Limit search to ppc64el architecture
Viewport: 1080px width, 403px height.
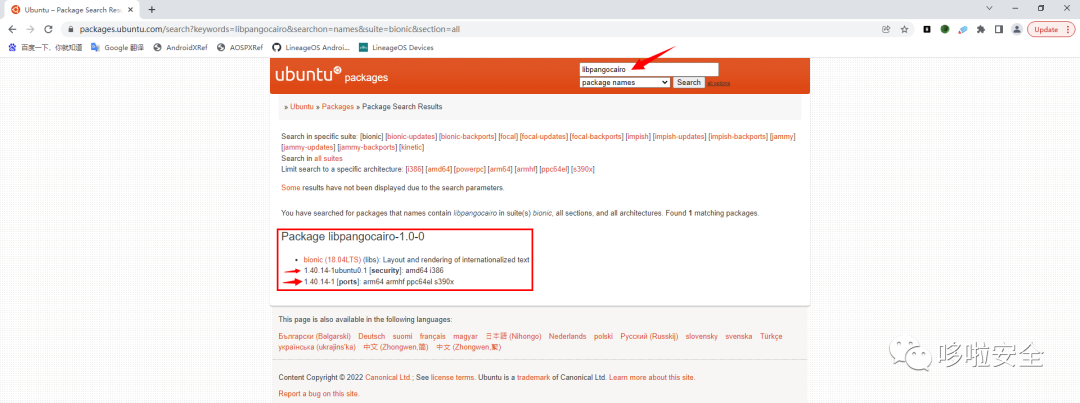click(x=555, y=169)
